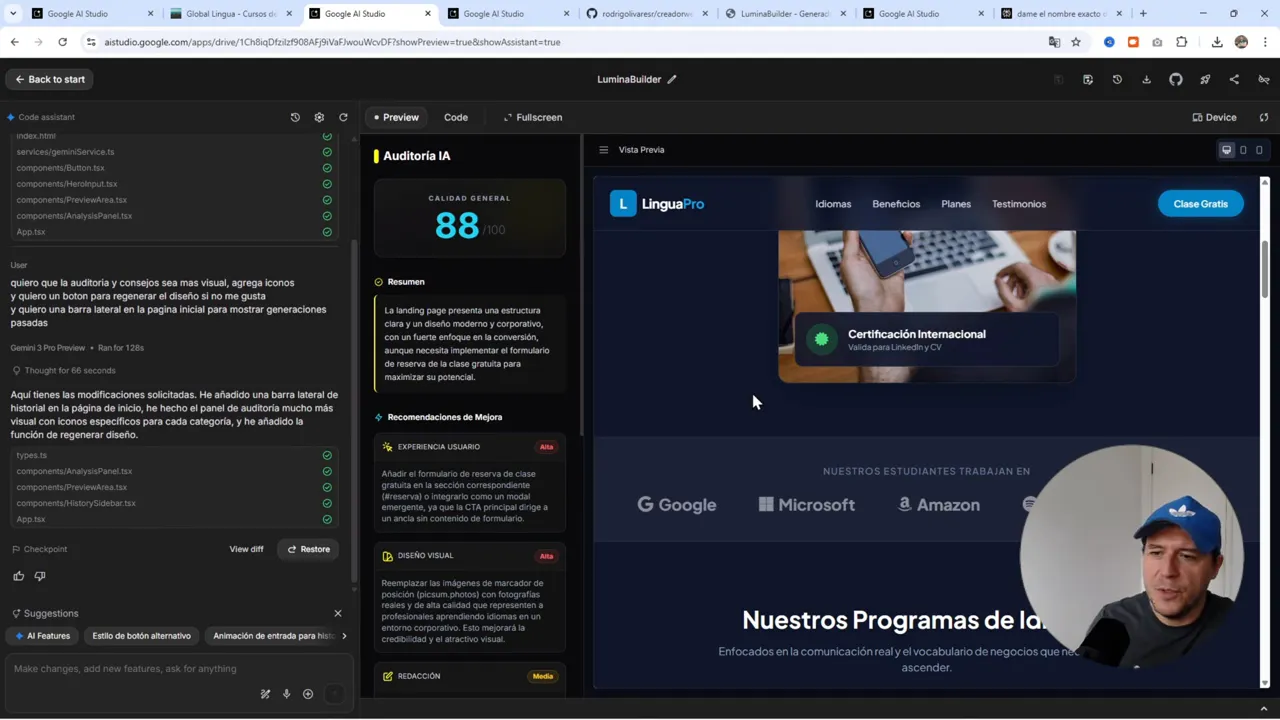
Task: Open the GitHub integration icon
Action: pyautogui.click(x=1175, y=79)
